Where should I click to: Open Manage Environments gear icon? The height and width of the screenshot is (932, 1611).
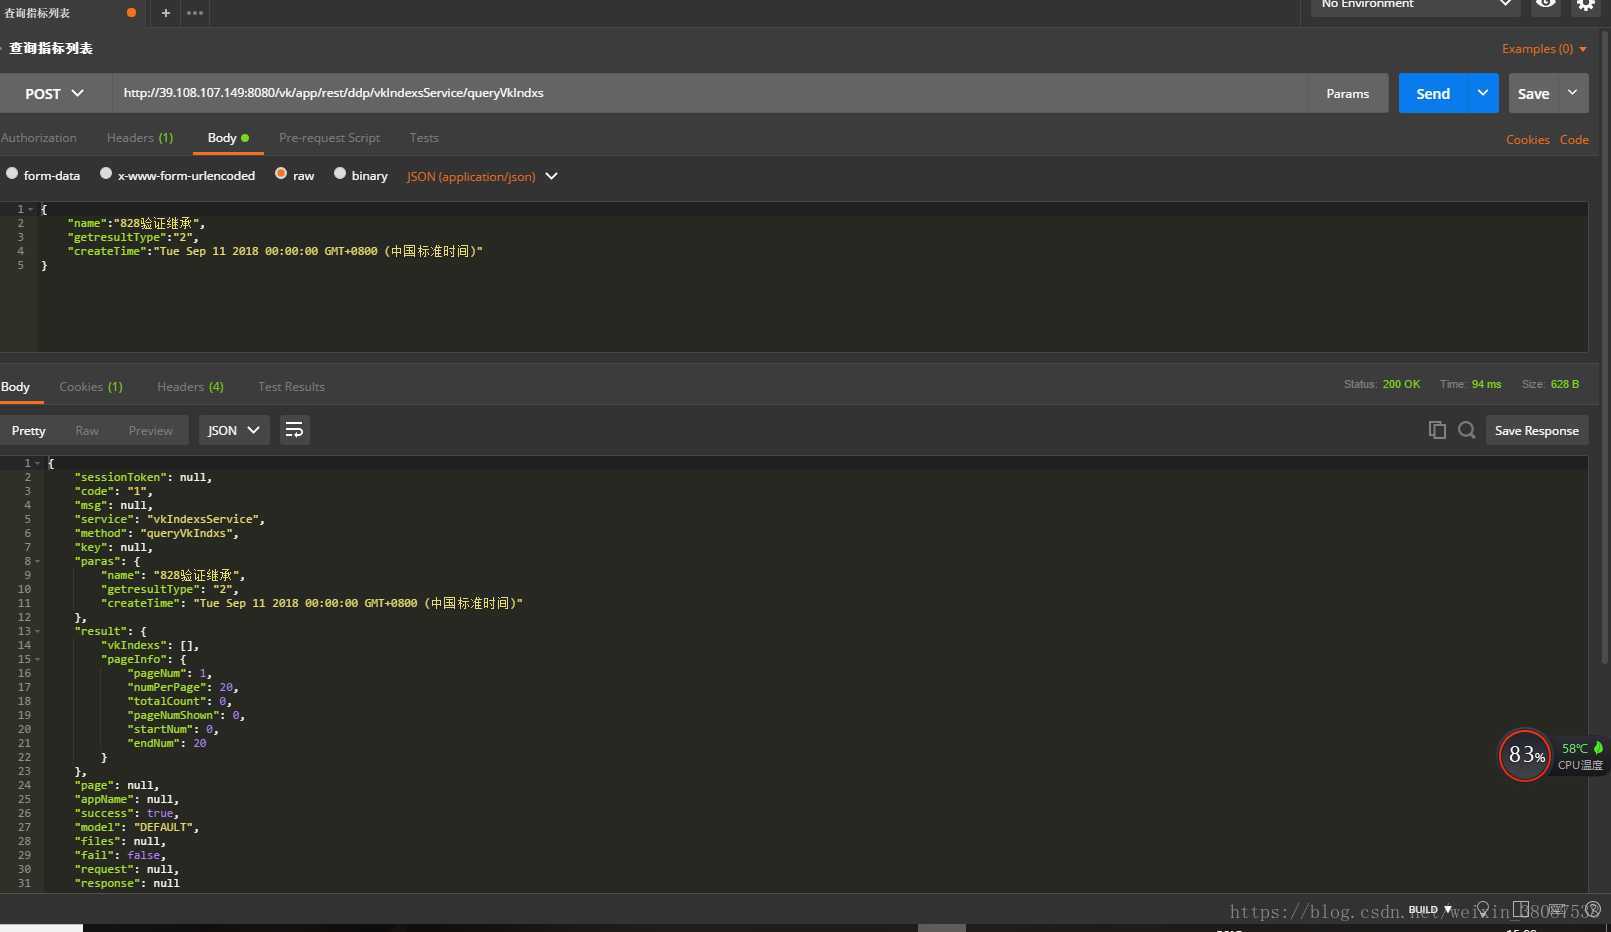pos(1586,5)
